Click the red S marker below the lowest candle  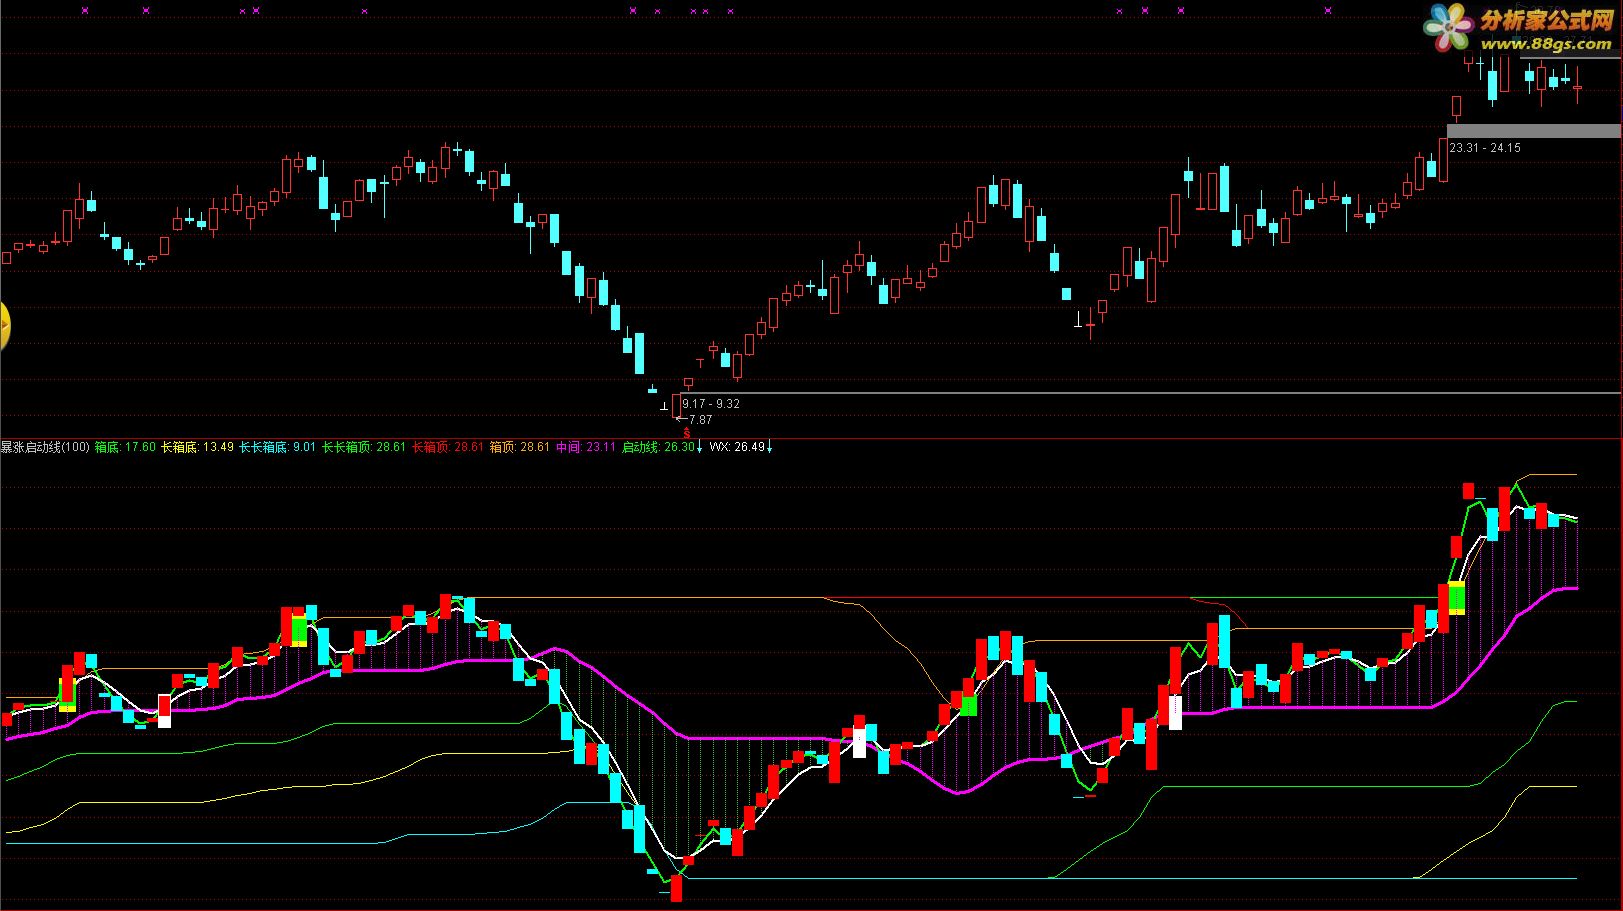coord(686,432)
